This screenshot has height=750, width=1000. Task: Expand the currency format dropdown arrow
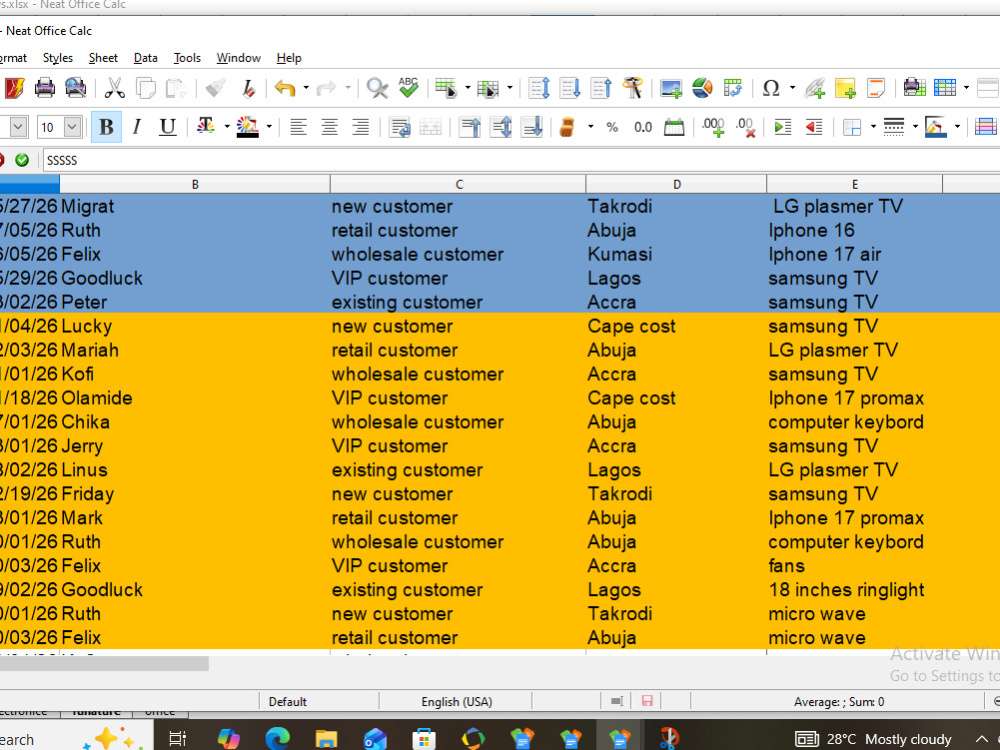pyautogui.click(x=591, y=127)
